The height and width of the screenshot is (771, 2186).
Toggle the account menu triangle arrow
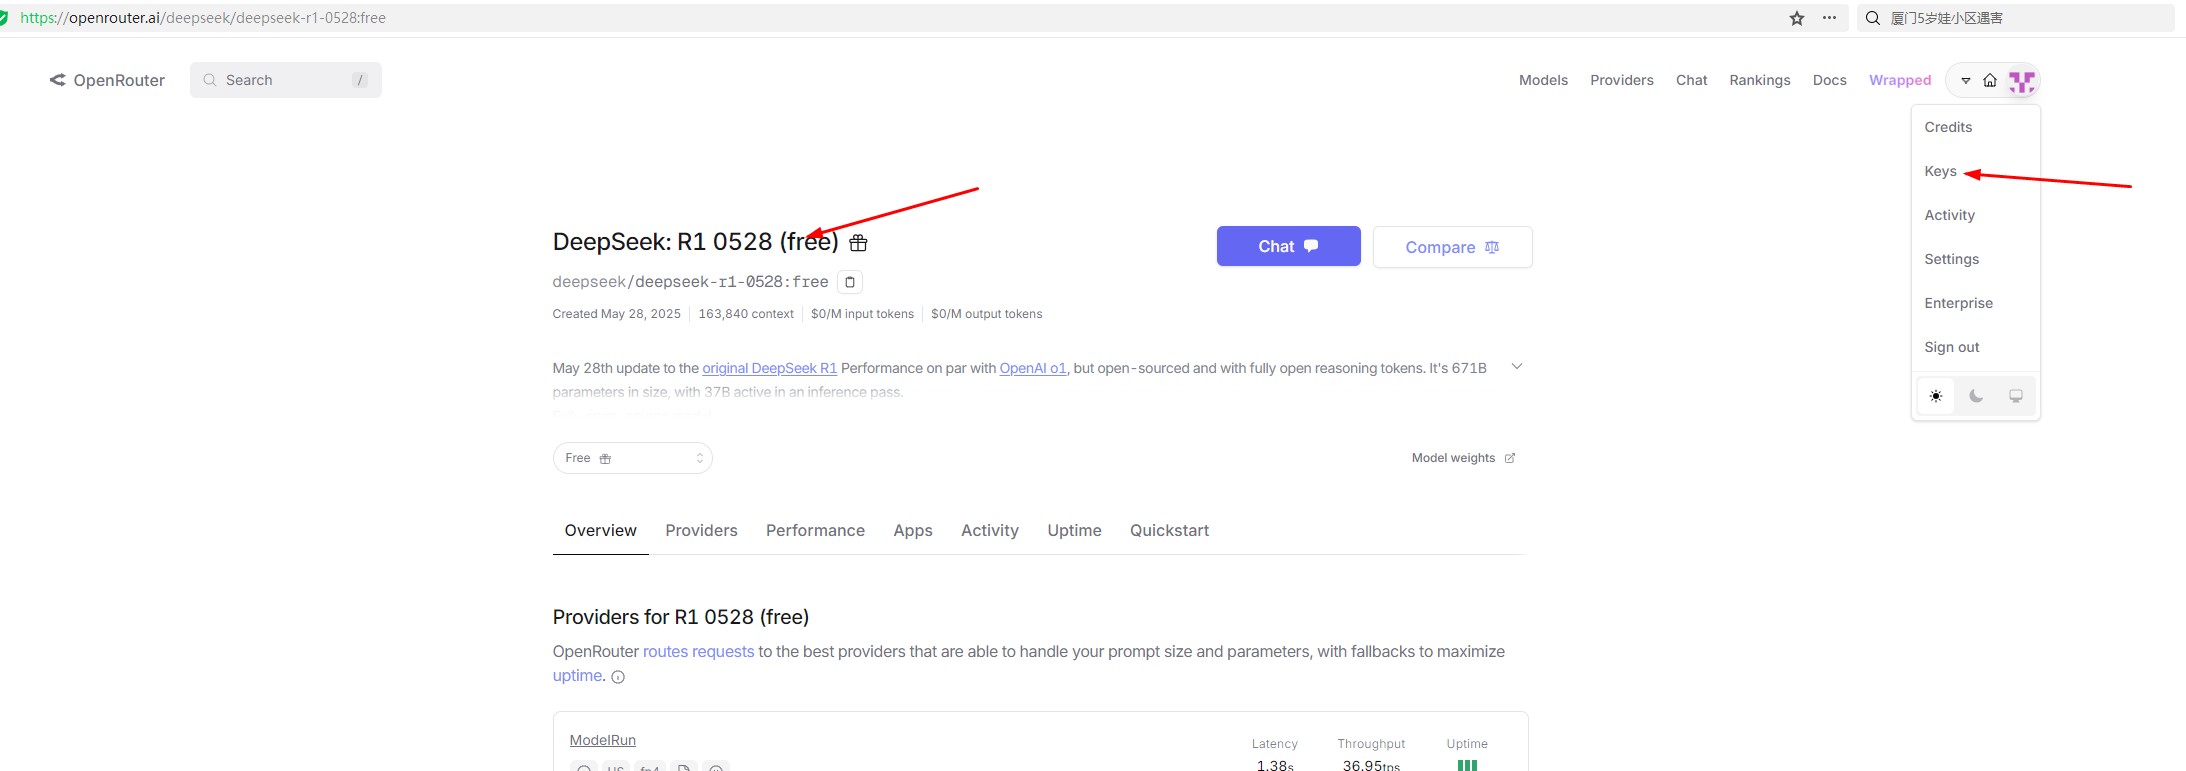(1965, 80)
